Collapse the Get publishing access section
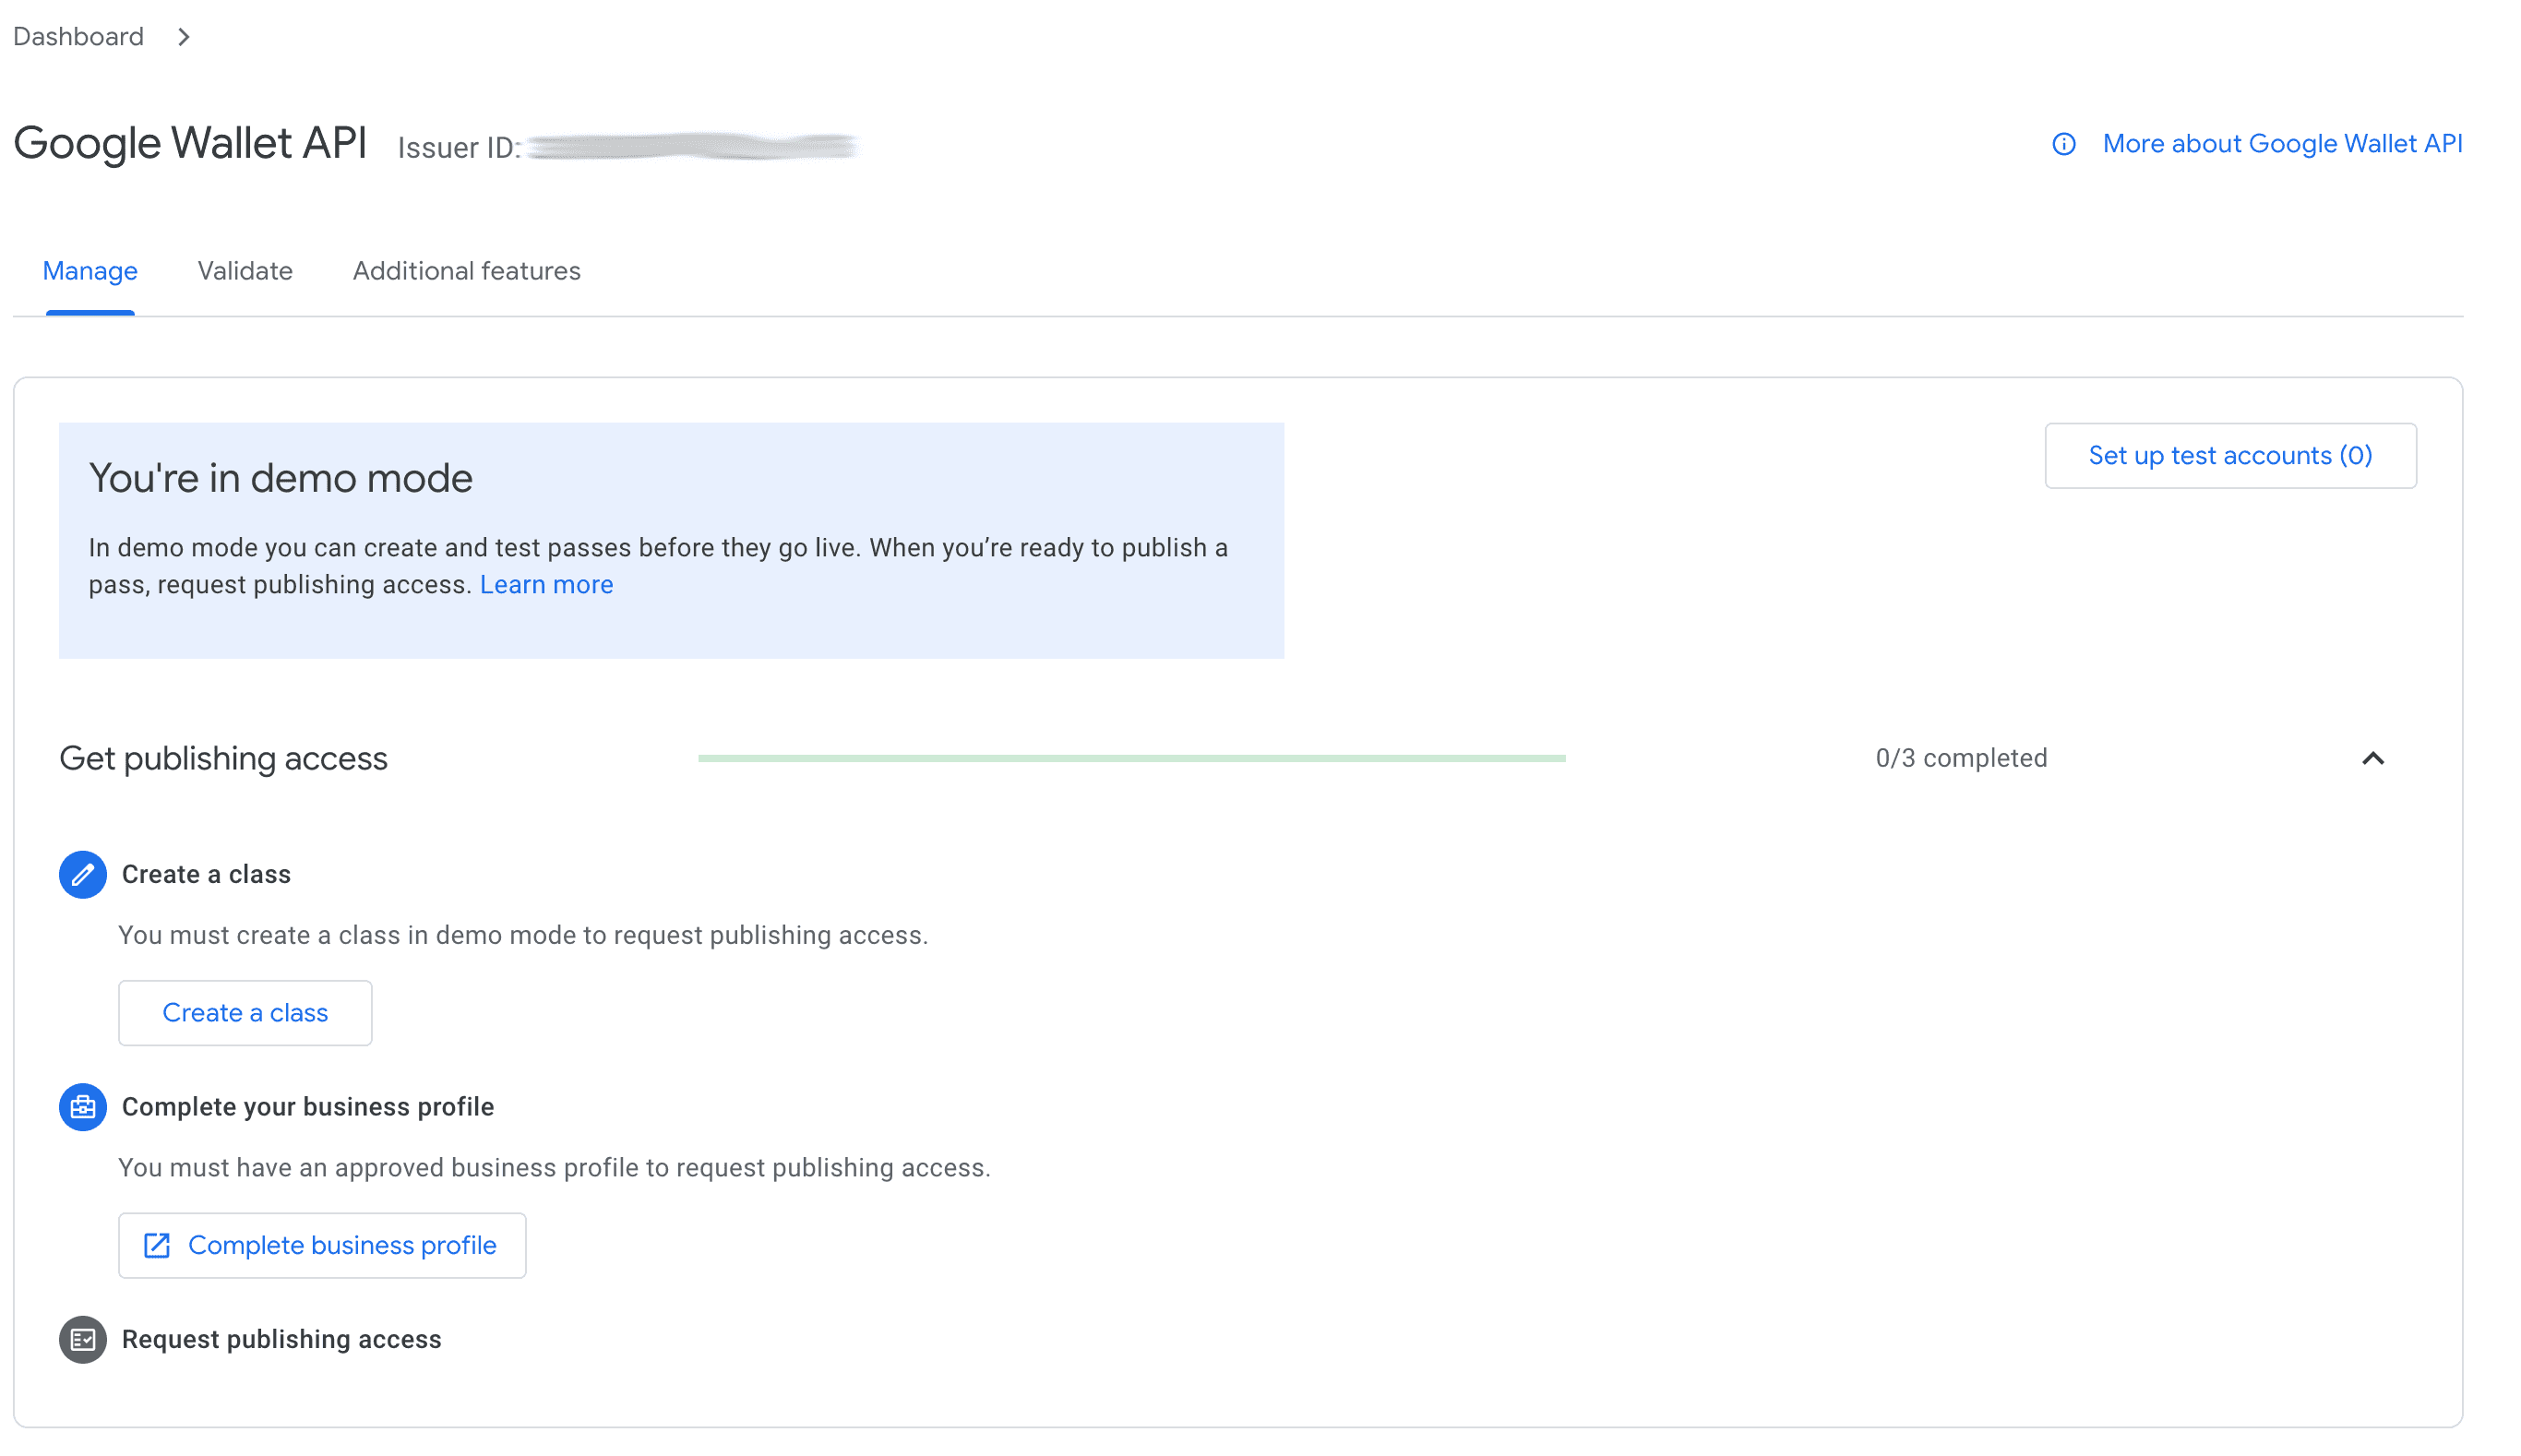 pyautogui.click(x=2372, y=758)
